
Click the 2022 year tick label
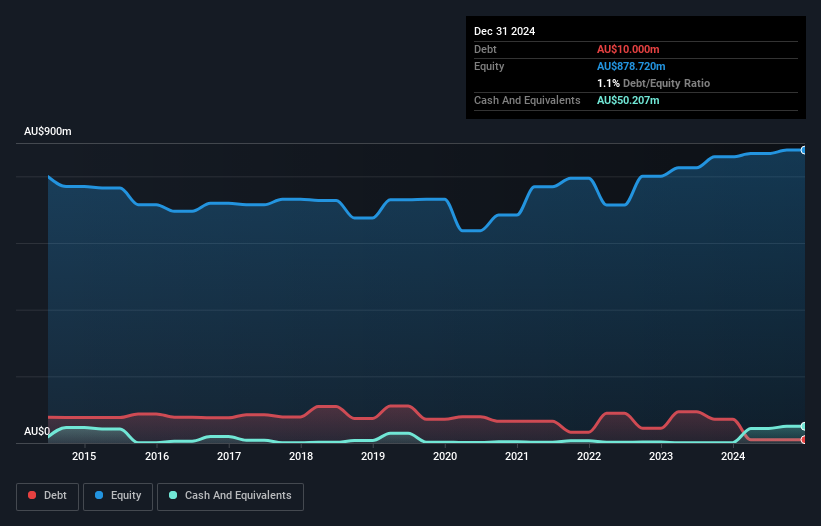pos(589,457)
